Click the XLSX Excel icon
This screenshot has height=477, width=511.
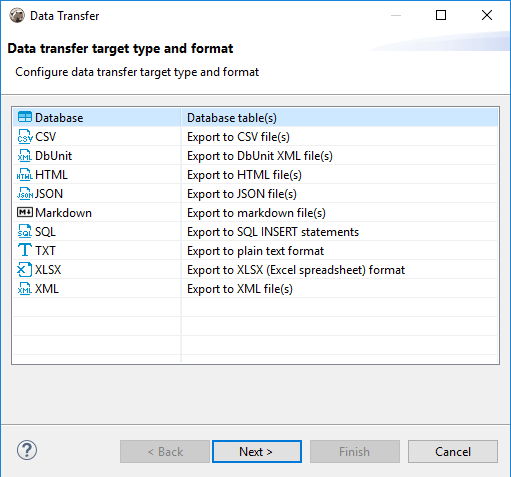click(25, 269)
